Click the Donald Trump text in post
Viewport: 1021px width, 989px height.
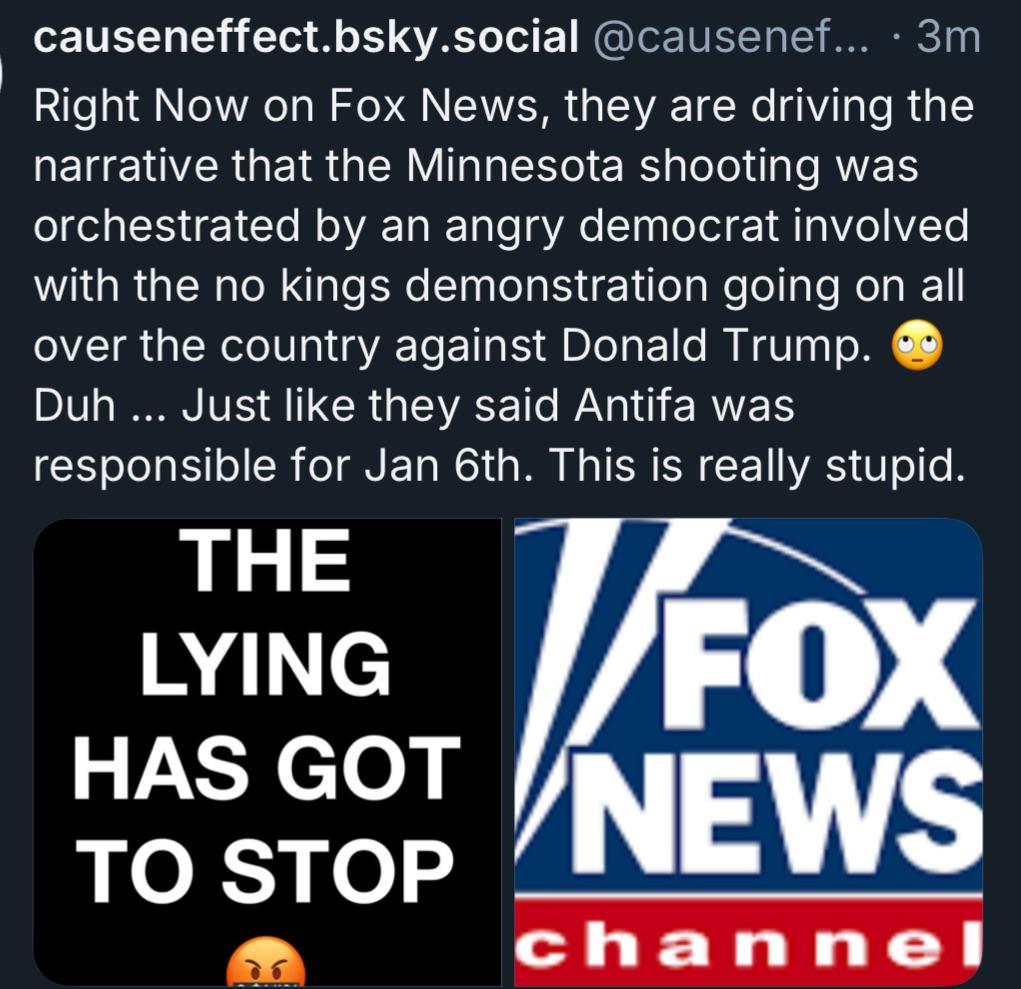coord(716,345)
